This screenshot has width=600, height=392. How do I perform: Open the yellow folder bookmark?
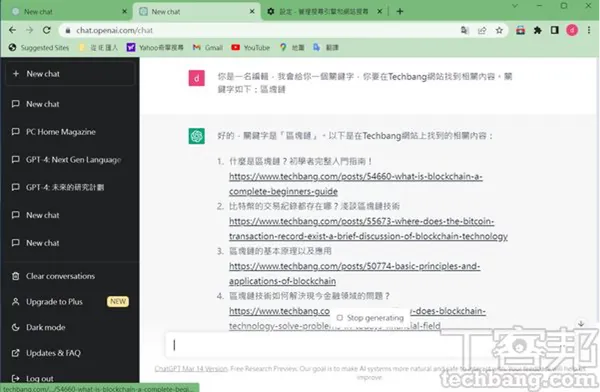98,47
